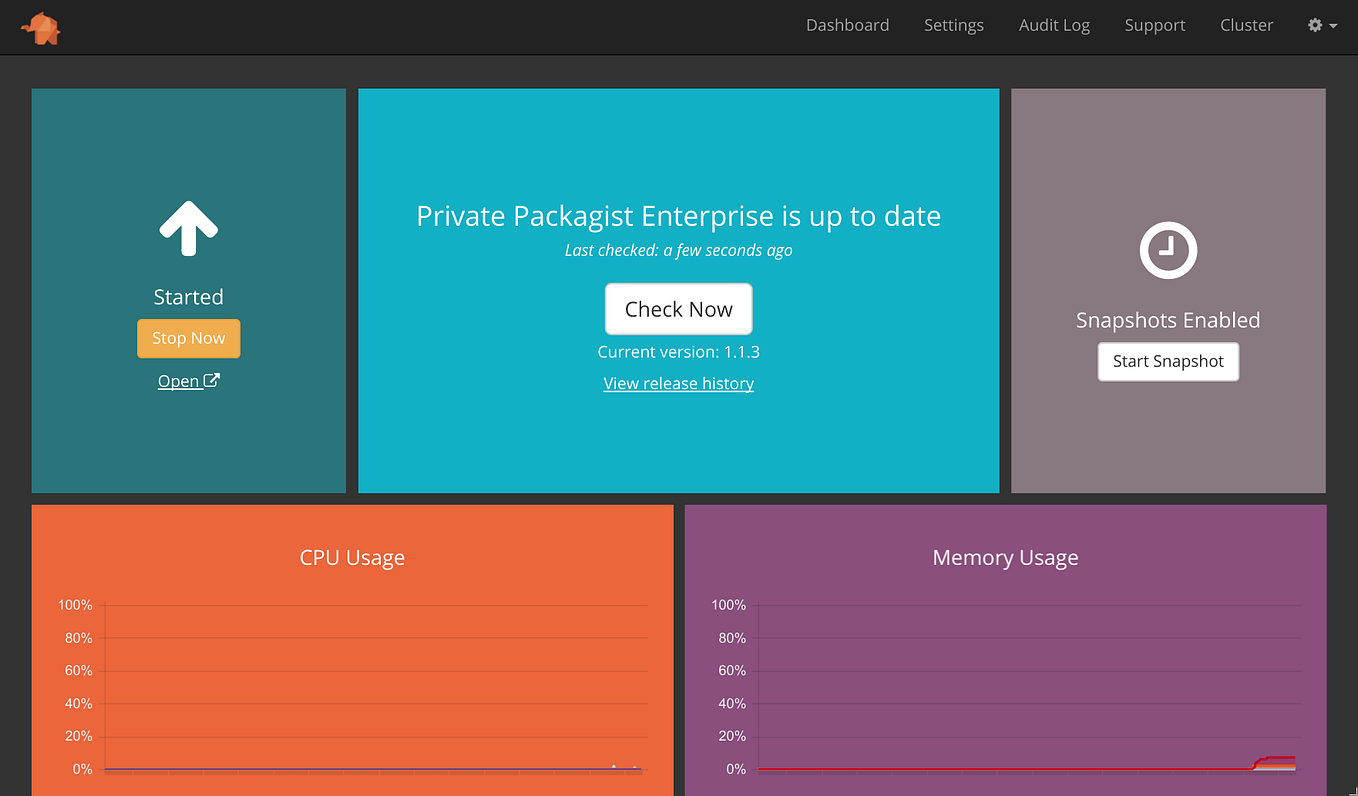This screenshot has width=1358, height=796.
Task: Click the gear icon in the top bar
Action: point(1315,25)
